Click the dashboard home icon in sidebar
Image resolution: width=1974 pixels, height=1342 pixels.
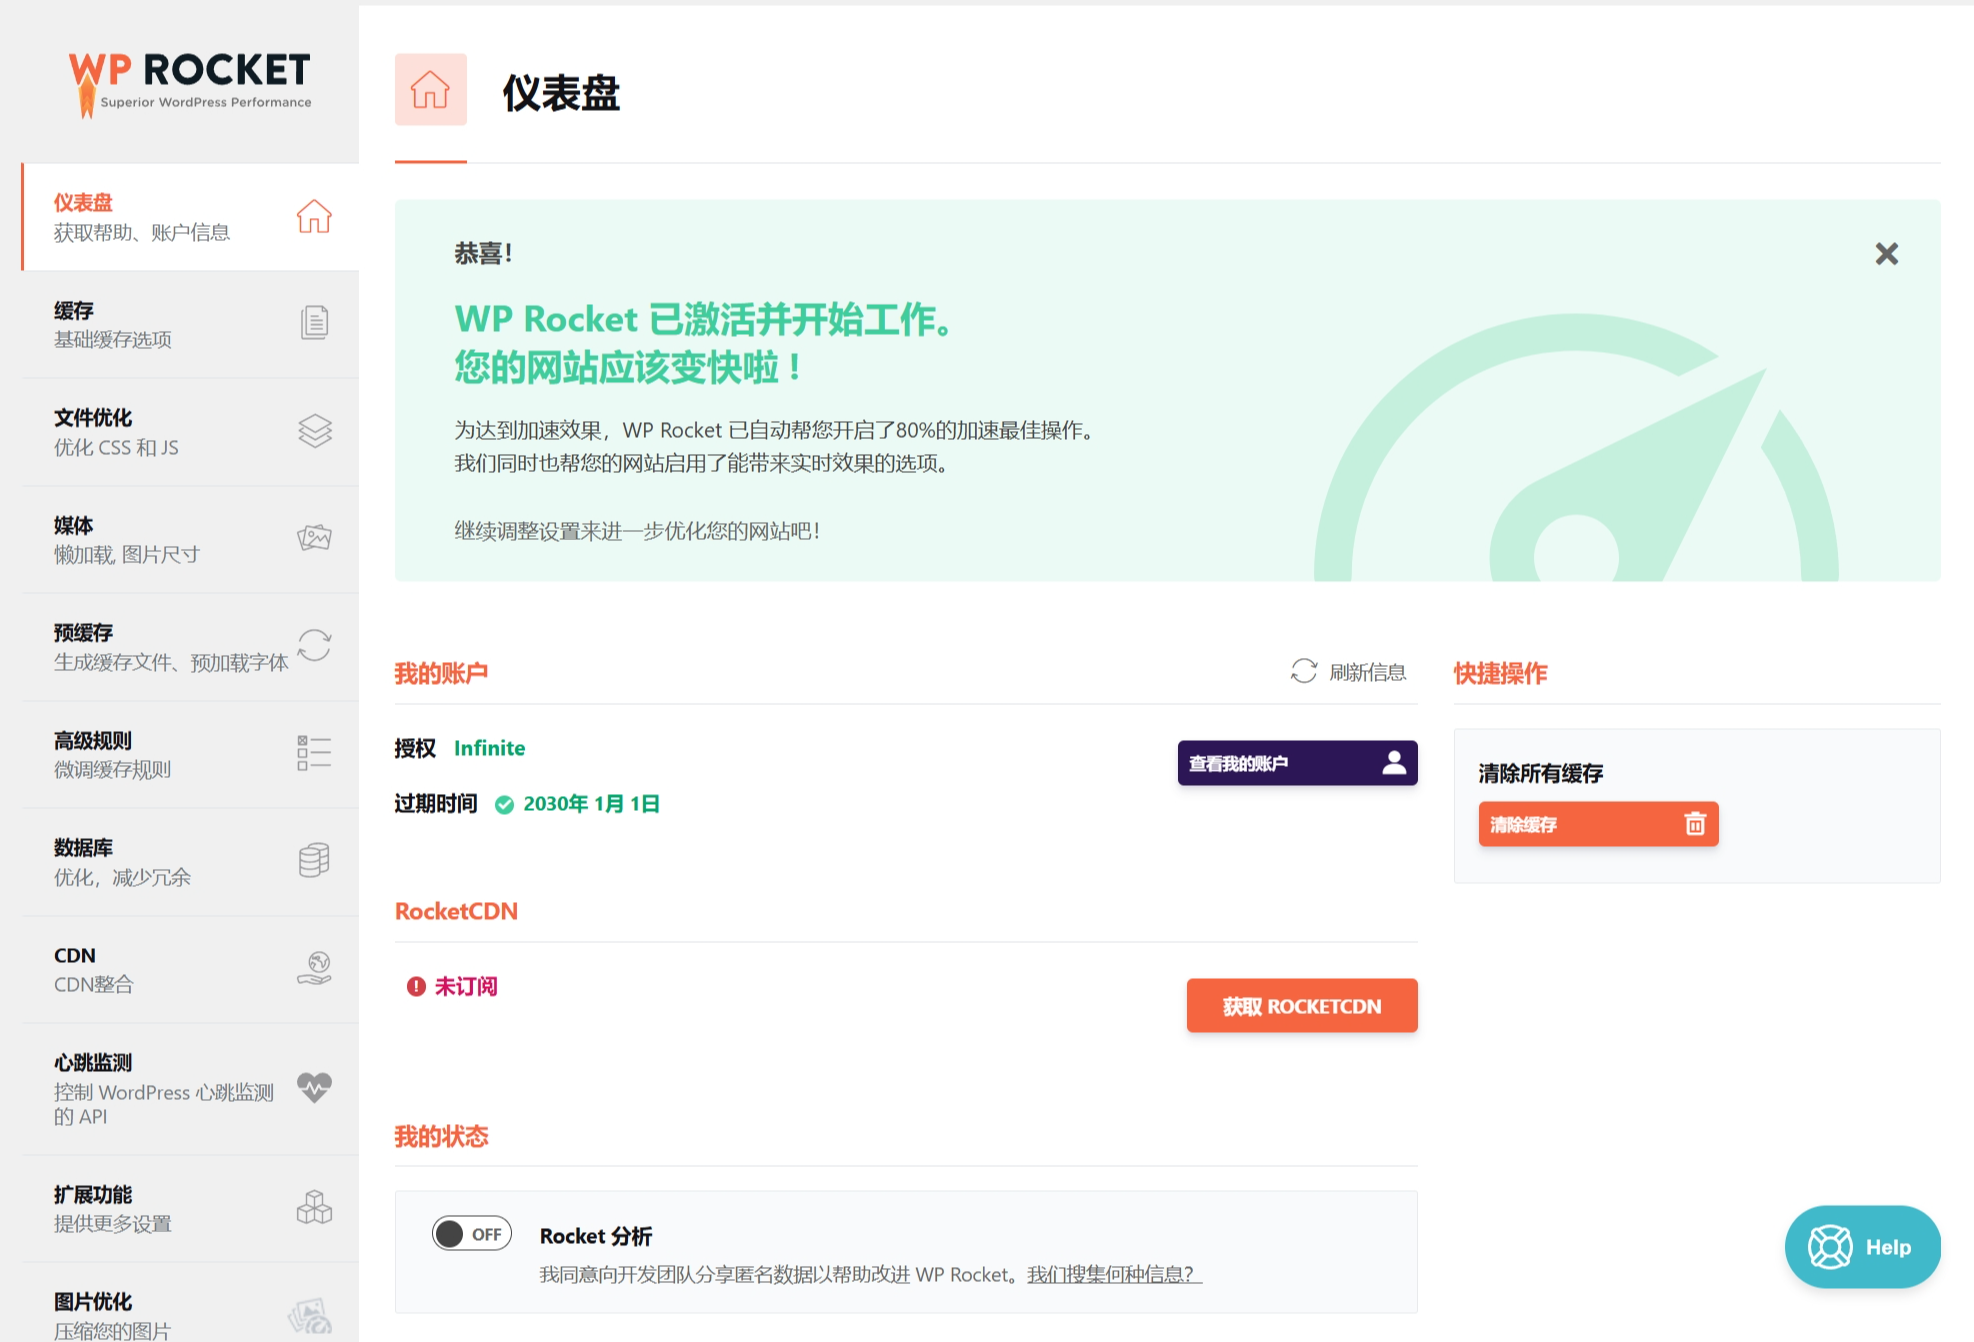314,216
